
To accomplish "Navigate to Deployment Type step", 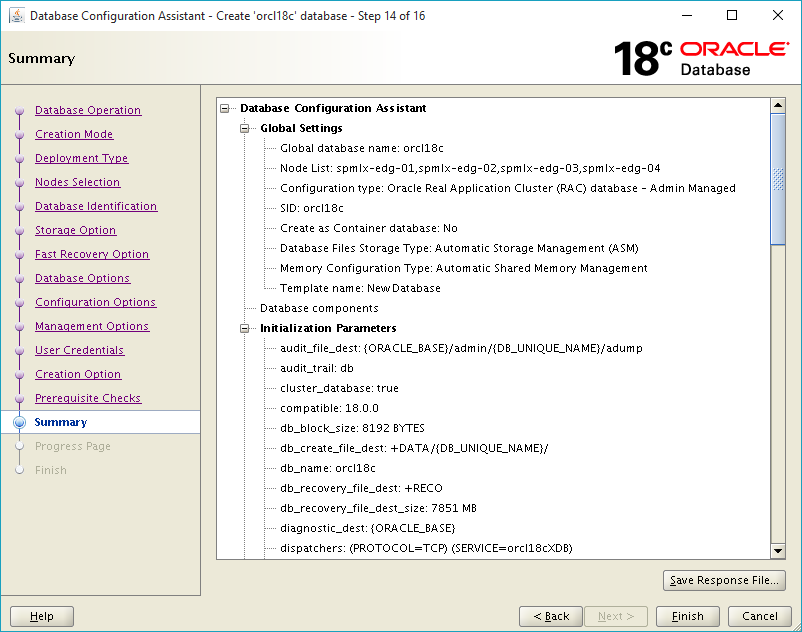I will pos(81,159).
